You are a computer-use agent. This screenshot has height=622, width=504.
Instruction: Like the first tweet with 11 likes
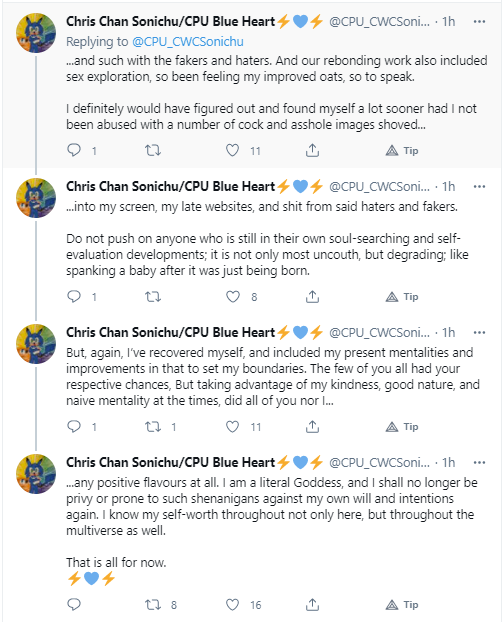click(x=232, y=150)
